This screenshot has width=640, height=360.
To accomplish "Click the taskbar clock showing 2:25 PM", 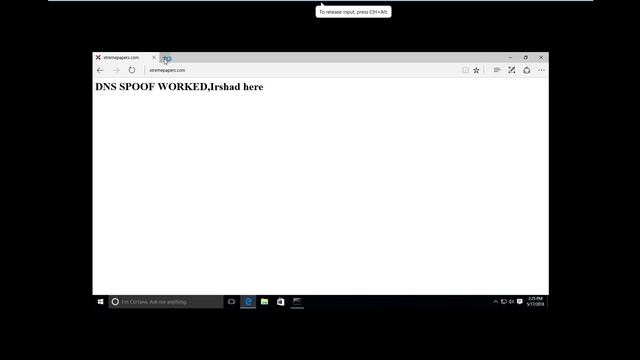I will [535, 302].
